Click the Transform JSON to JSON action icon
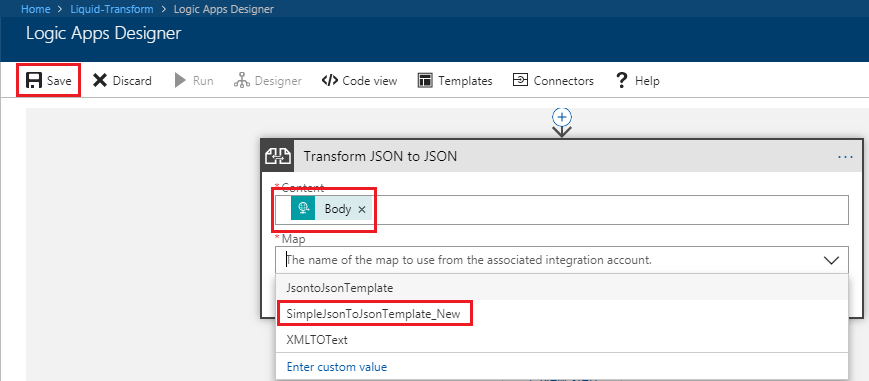The image size is (869, 381). click(278, 156)
